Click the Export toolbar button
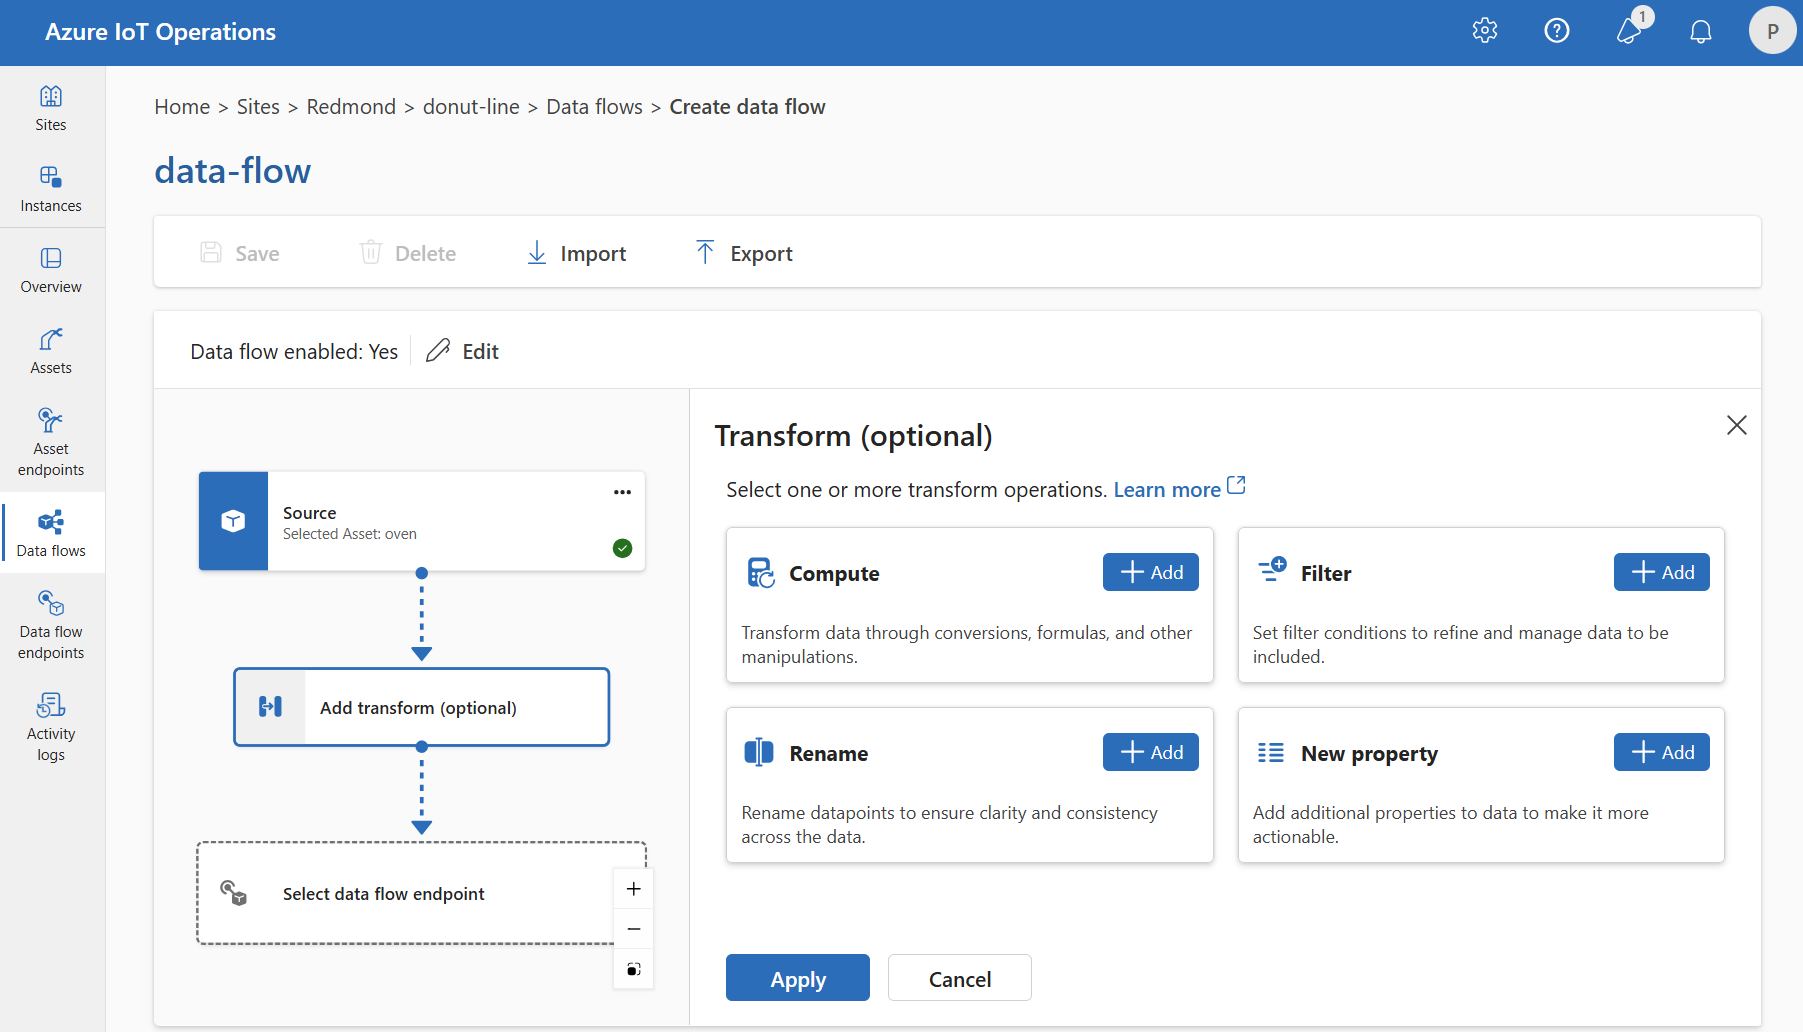Viewport: 1803px width, 1032px height. click(x=744, y=253)
